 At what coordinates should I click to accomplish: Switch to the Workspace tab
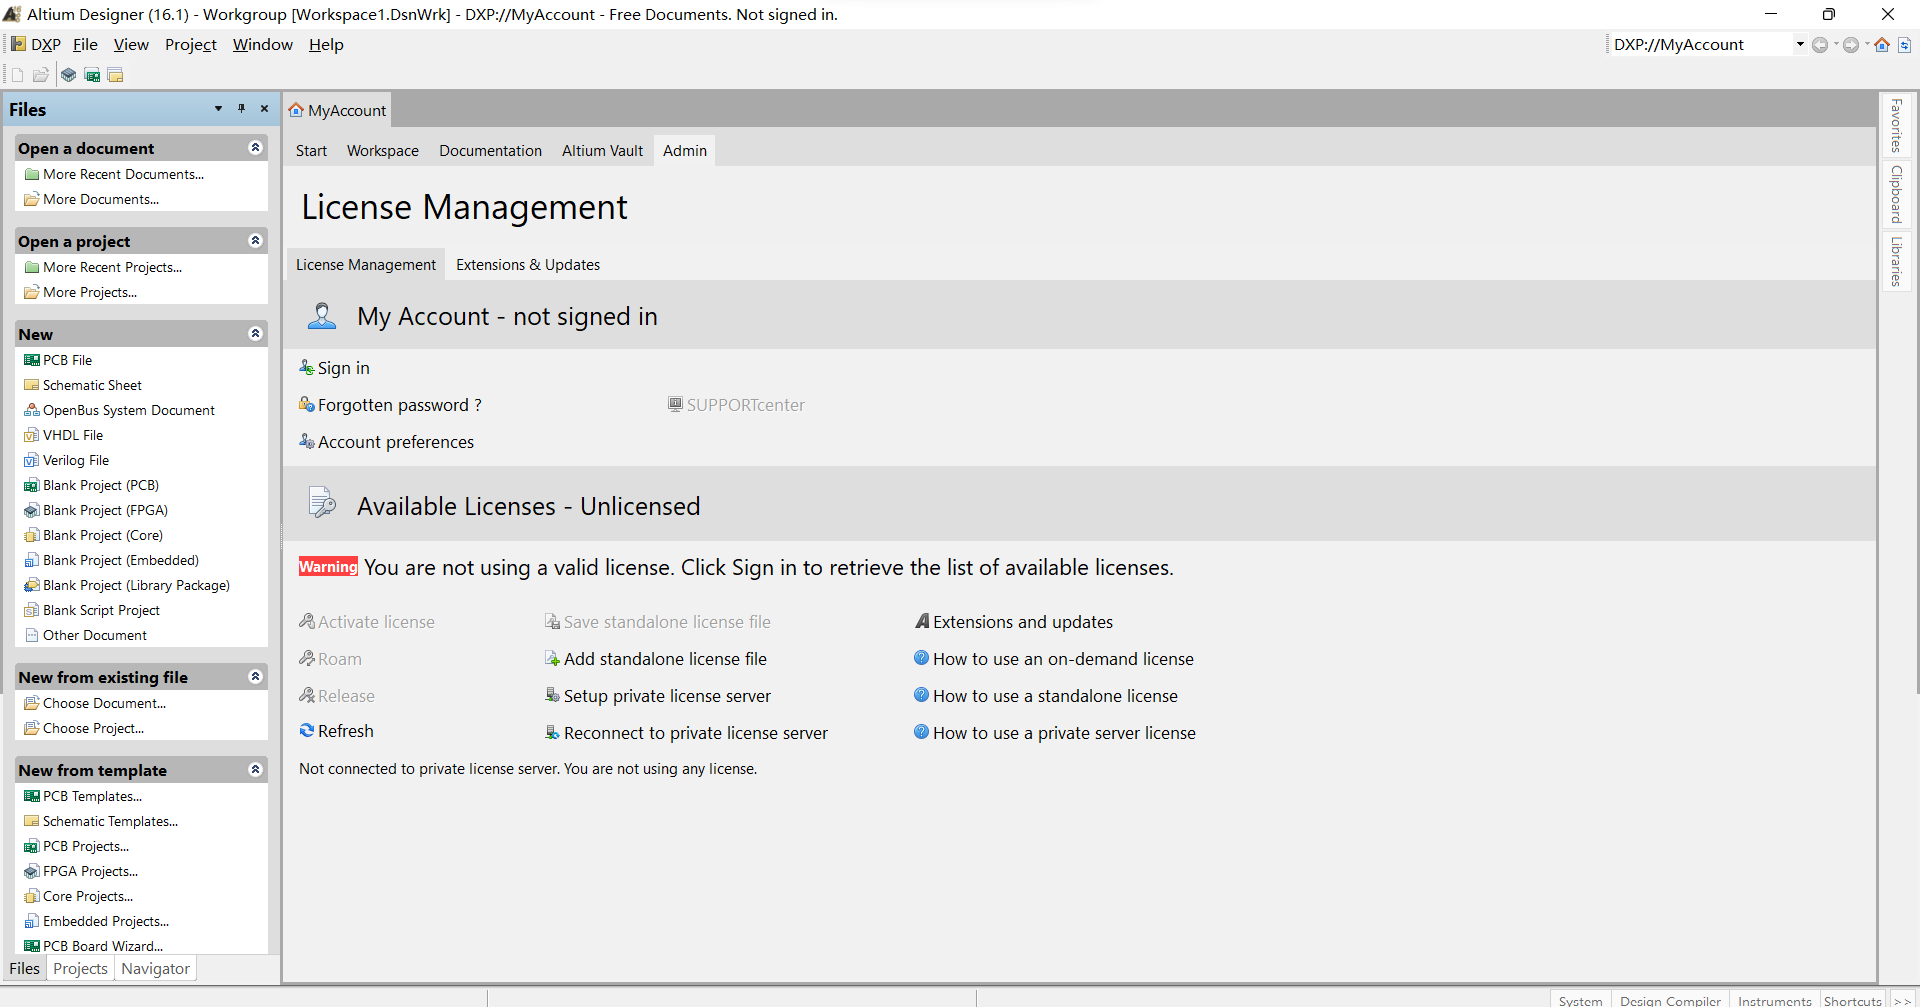(x=383, y=151)
